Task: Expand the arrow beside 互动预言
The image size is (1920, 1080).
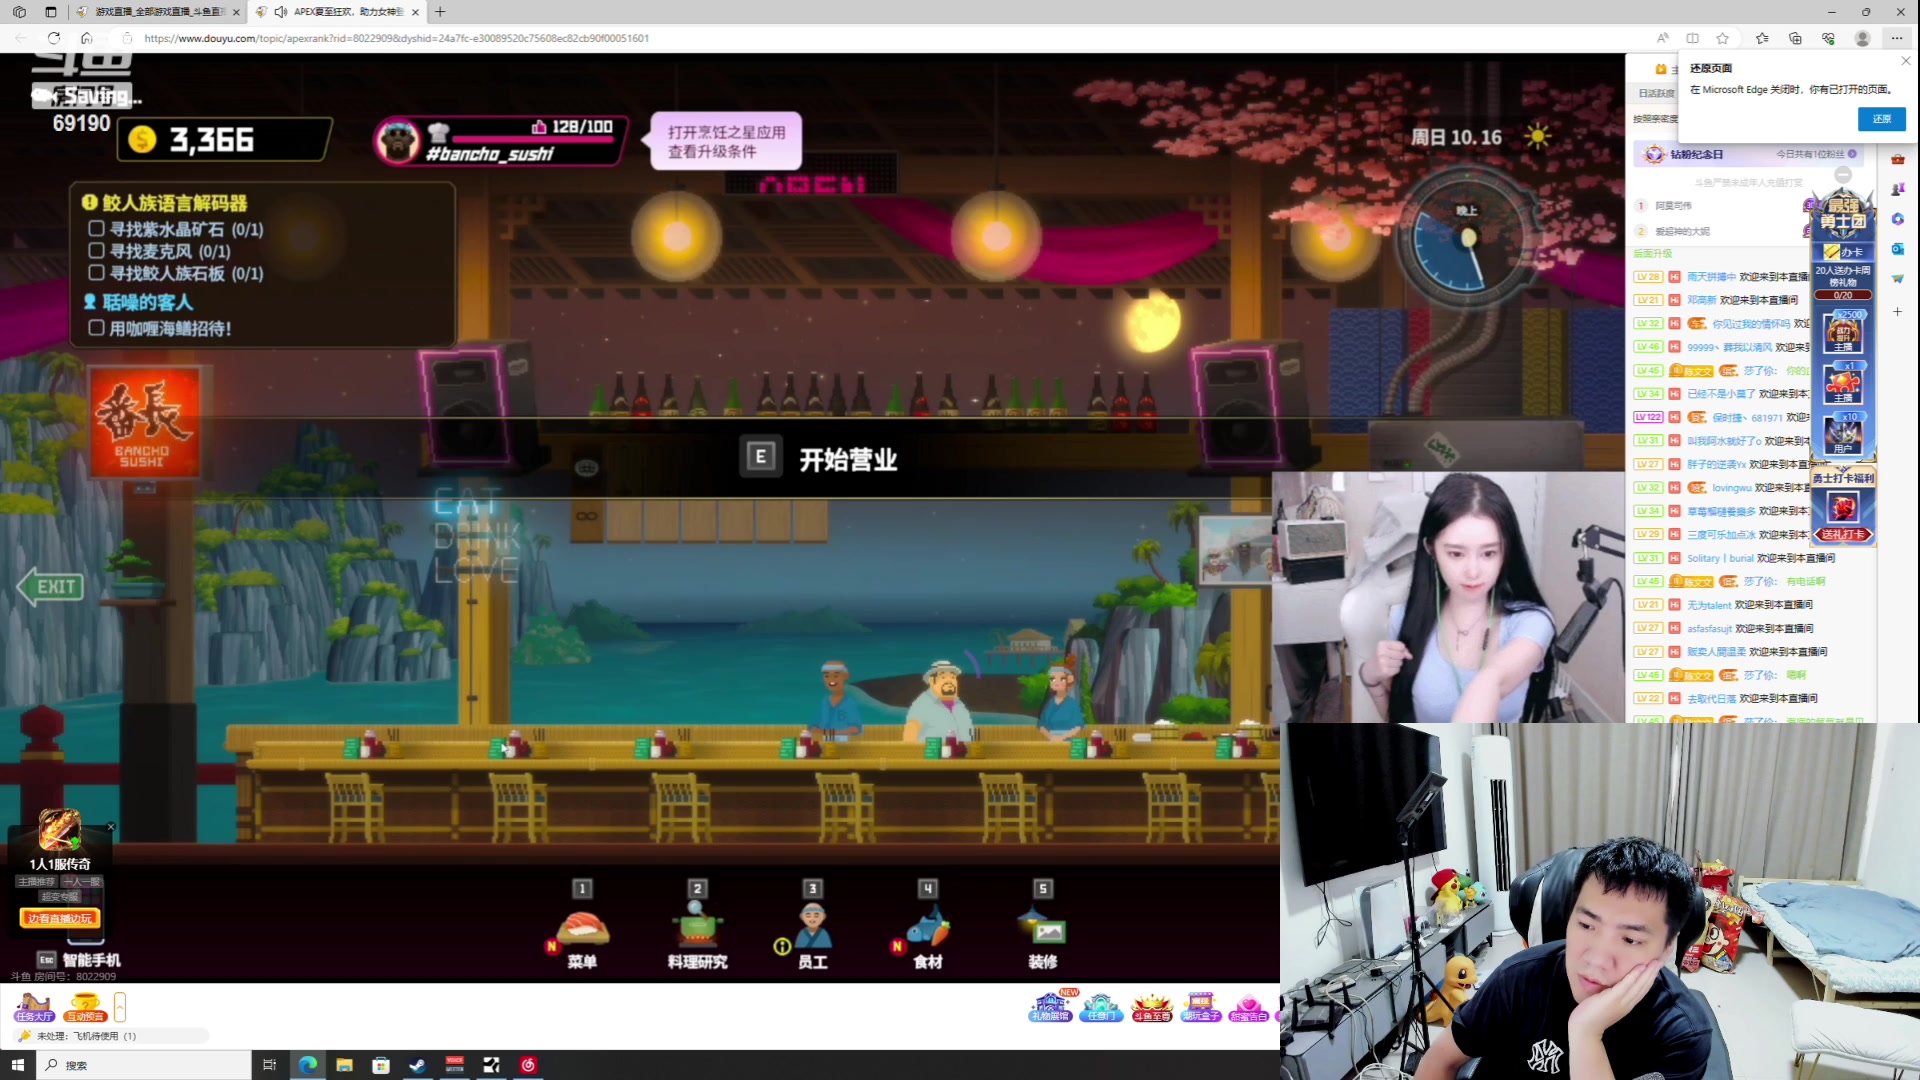Action: [120, 1006]
